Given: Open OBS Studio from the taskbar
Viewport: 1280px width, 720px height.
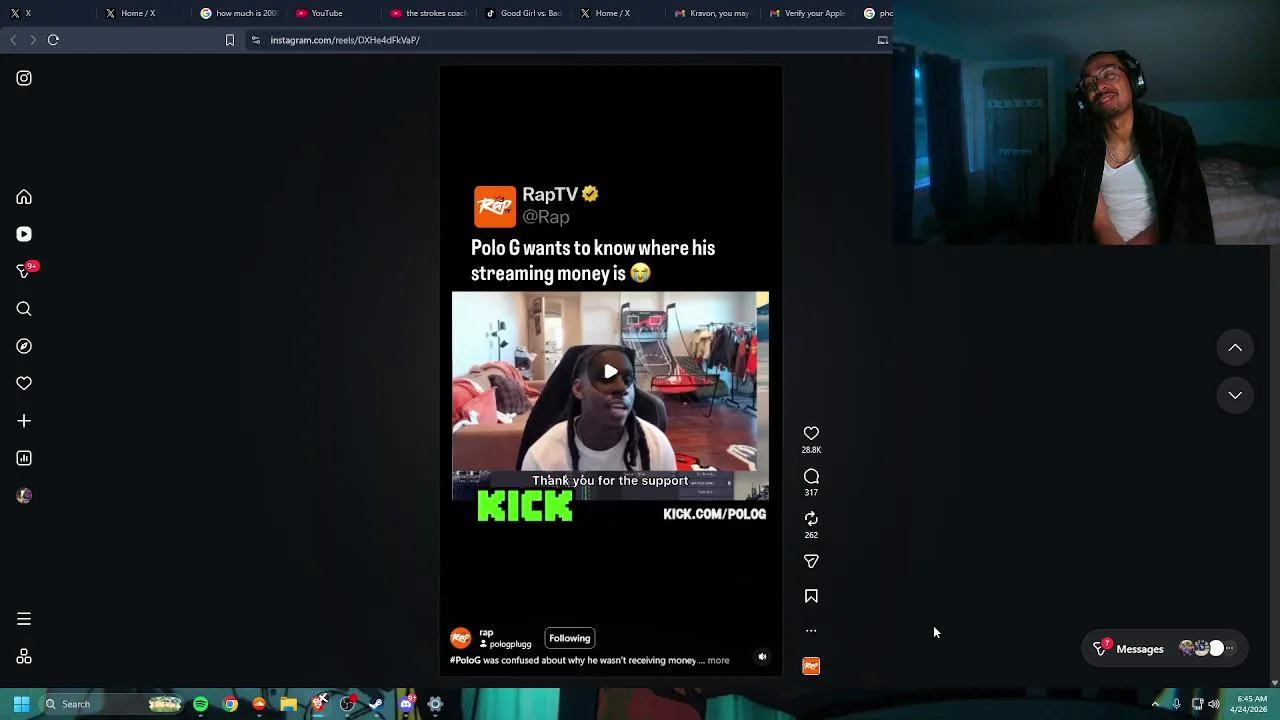Looking at the screenshot, I should click(347, 704).
